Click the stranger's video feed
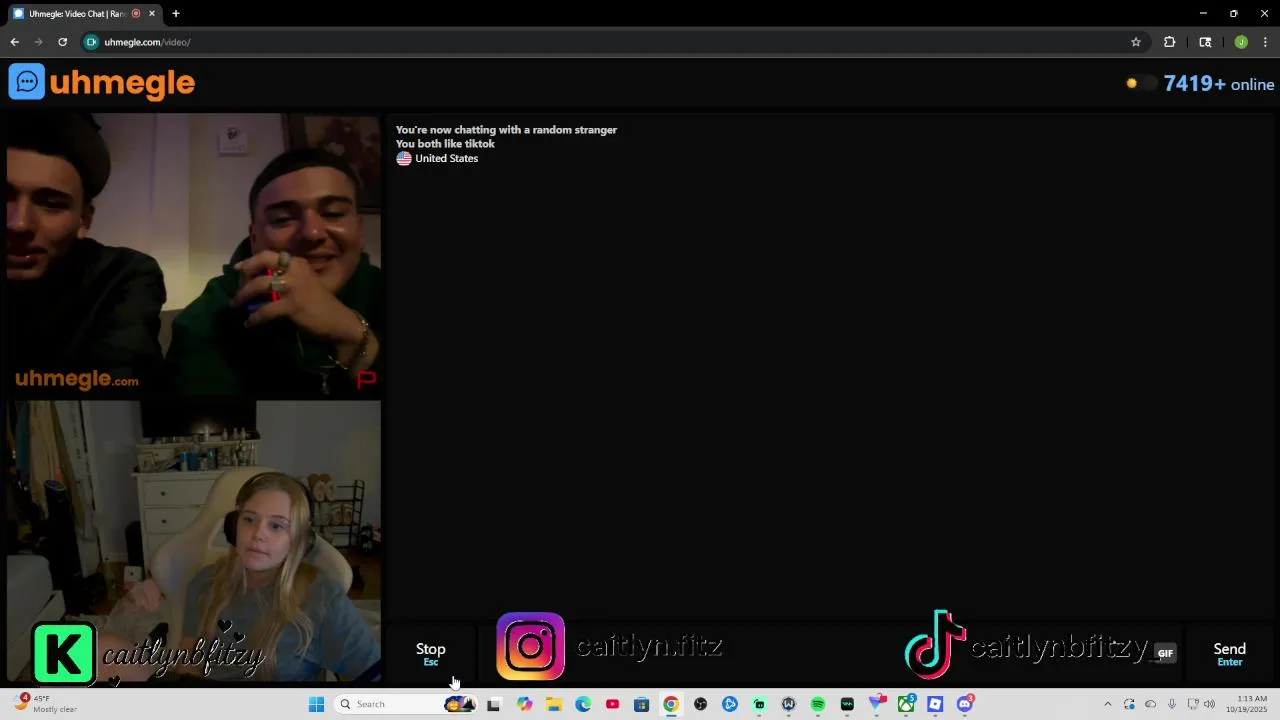The width and height of the screenshot is (1280, 720). 194,255
